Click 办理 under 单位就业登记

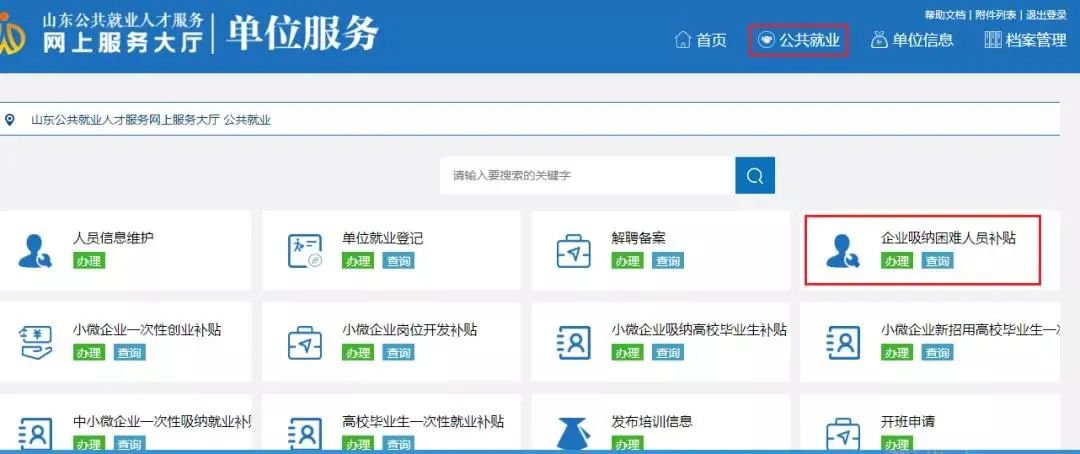coord(358,261)
